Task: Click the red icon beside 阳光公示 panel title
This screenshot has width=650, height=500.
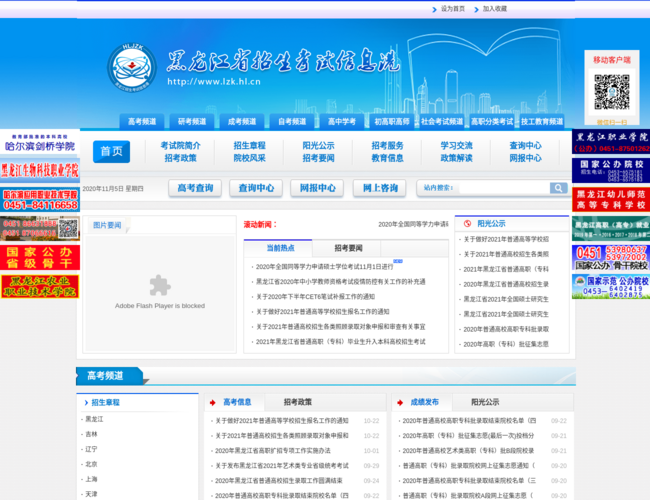Action: [467, 223]
